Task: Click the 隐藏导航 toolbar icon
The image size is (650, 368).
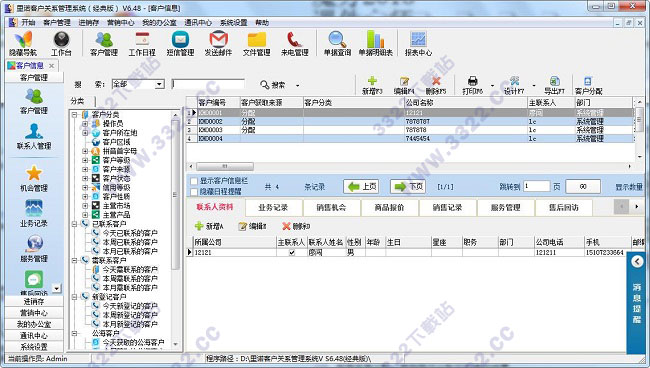Action: pos(23,43)
